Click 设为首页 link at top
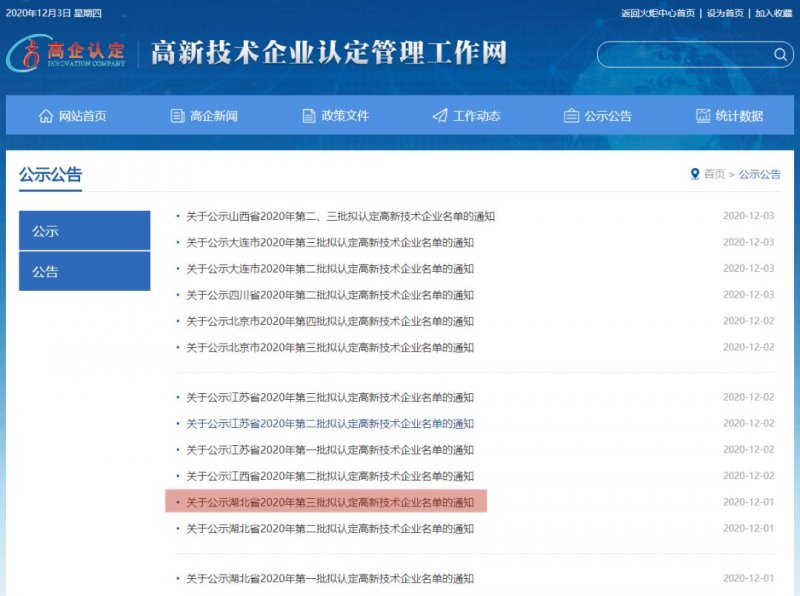This screenshot has height=596, width=800. point(725,13)
